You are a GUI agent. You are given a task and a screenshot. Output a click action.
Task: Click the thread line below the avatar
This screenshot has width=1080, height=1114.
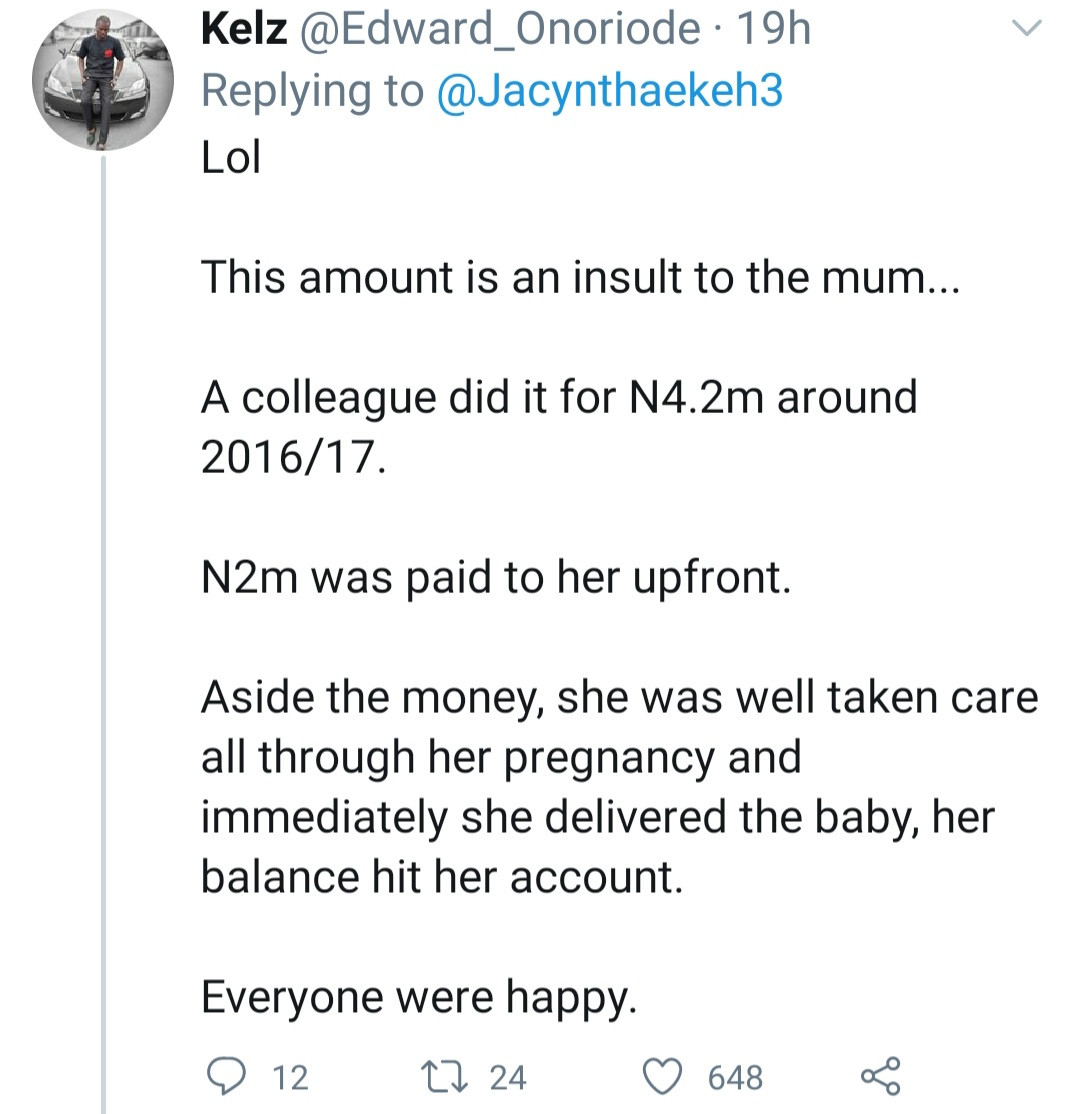tap(104, 632)
